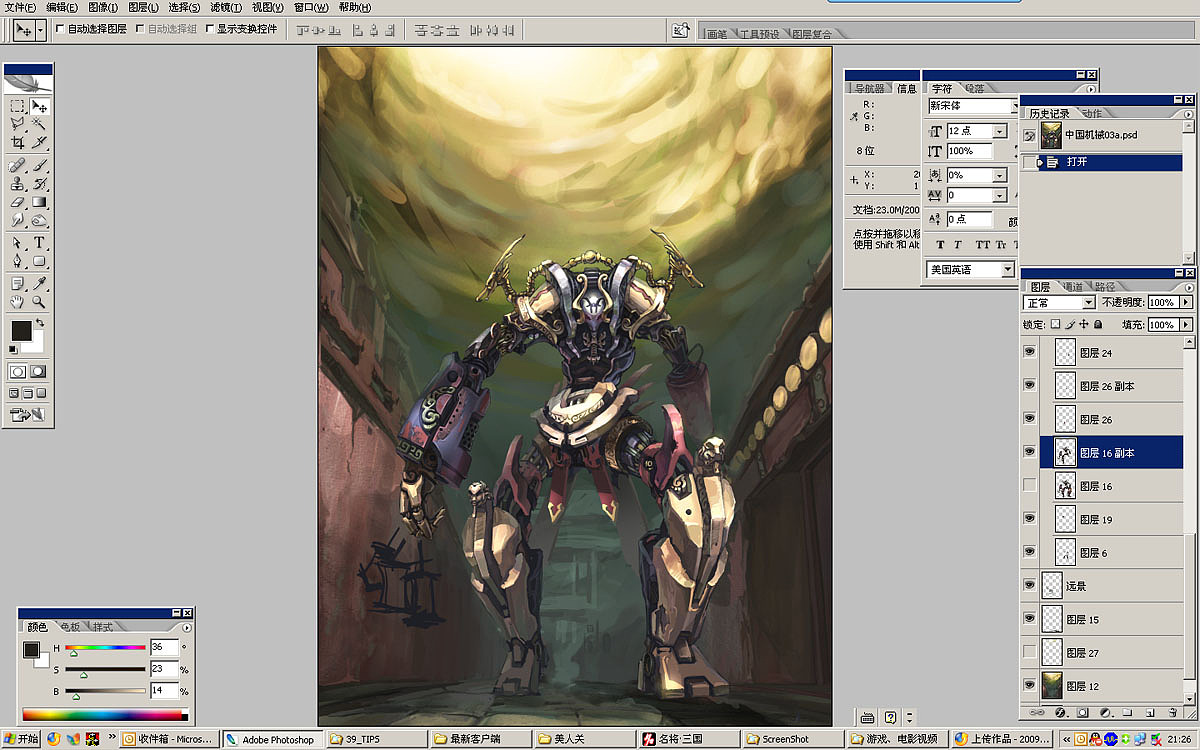Select the Healing Brush tool

(x=17, y=166)
